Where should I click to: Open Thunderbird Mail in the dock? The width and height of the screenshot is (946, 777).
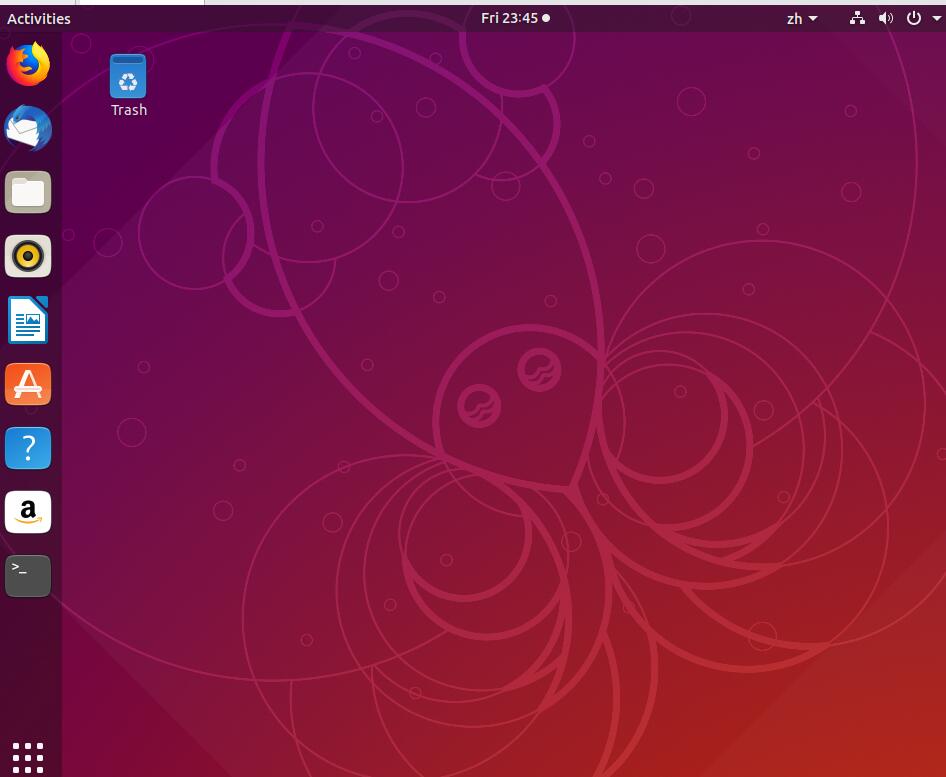28,129
